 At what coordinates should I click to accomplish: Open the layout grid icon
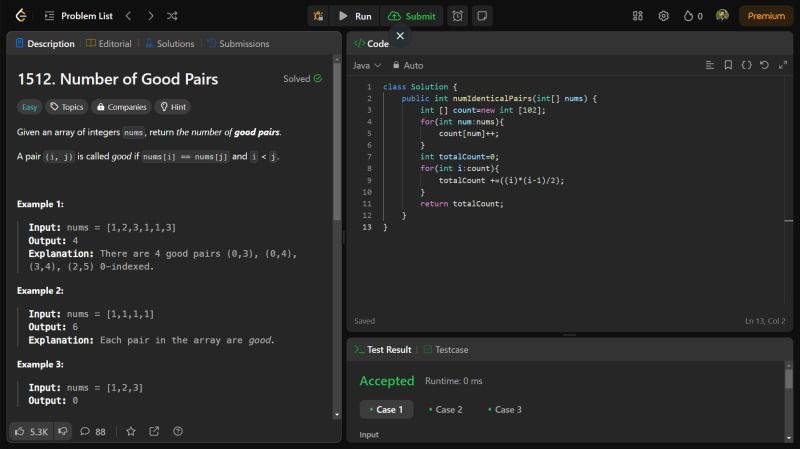pos(638,16)
